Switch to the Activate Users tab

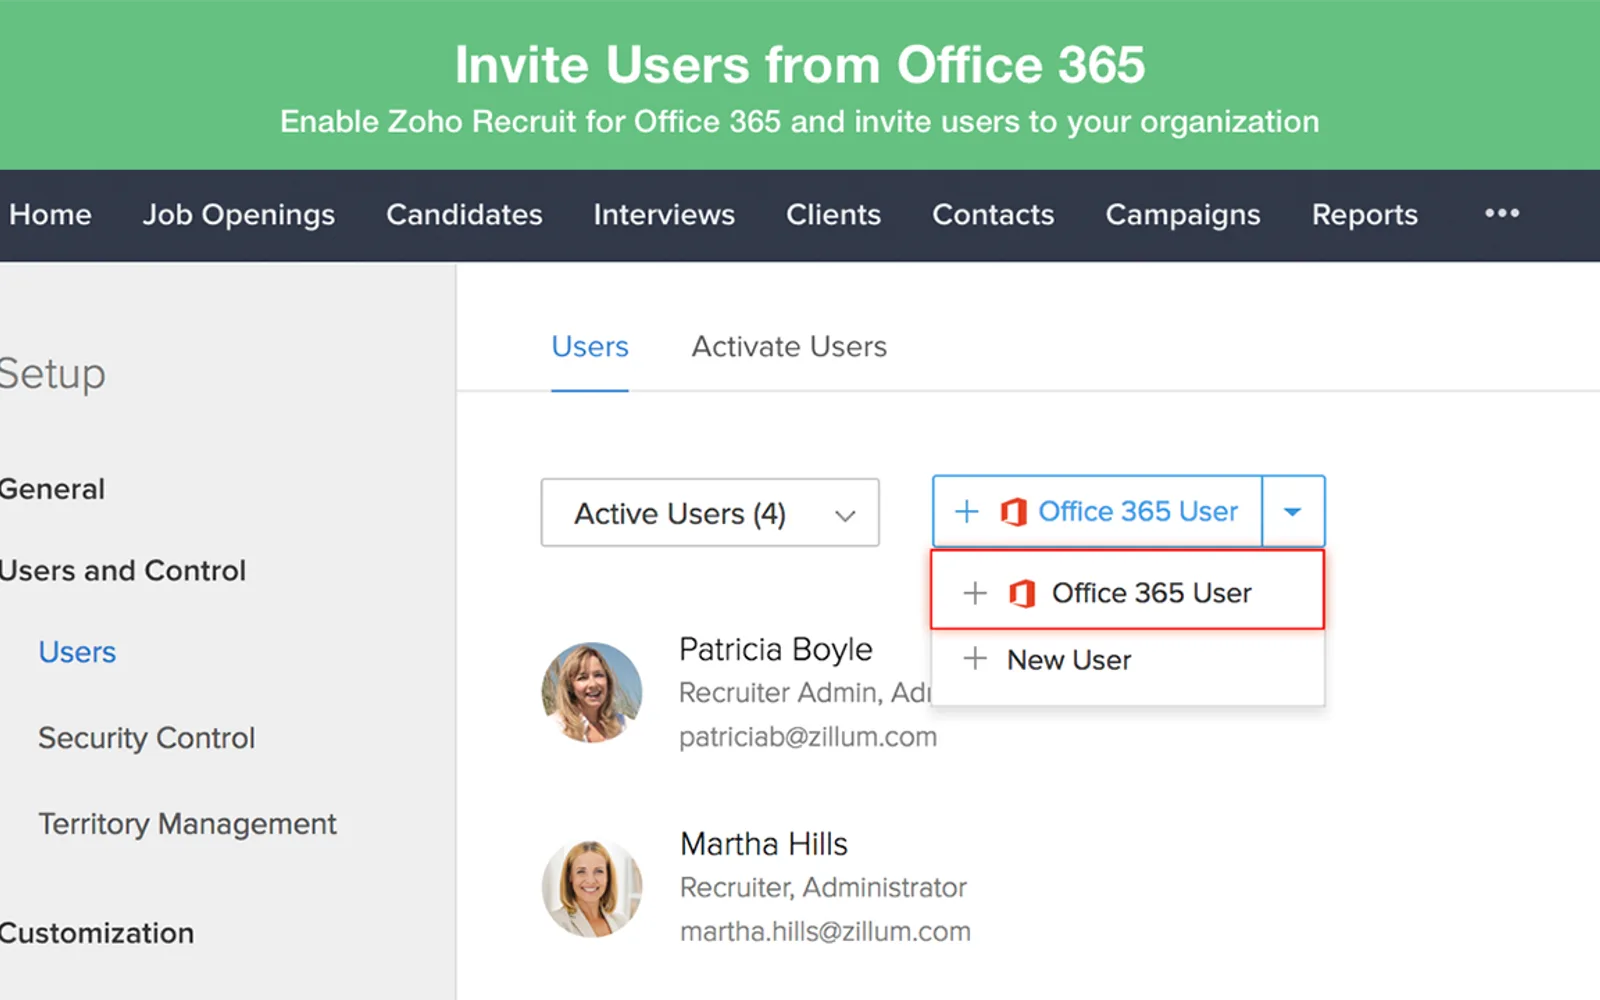pos(789,346)
